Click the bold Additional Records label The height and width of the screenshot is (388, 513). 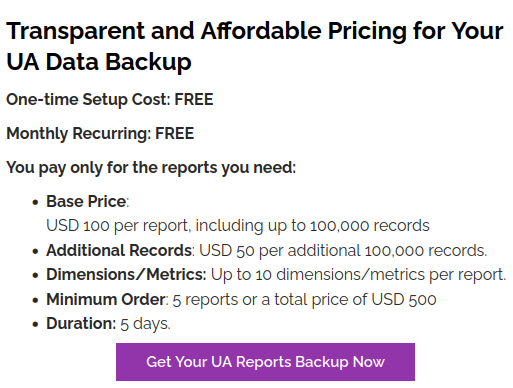click(x=119, y=250)
